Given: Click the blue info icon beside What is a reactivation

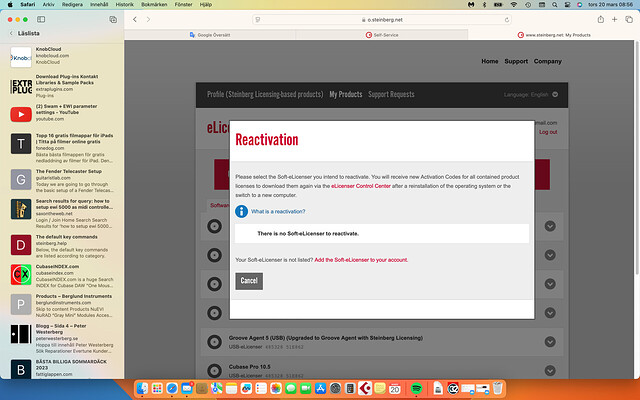Looking at the screenshot, I should [241, 211].
